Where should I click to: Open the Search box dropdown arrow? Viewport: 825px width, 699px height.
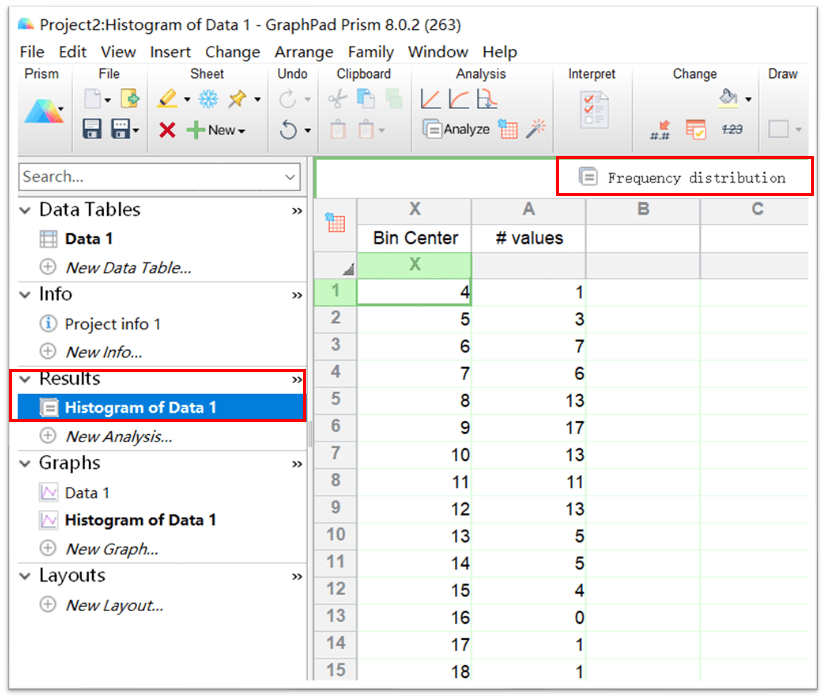pos(290,177)
